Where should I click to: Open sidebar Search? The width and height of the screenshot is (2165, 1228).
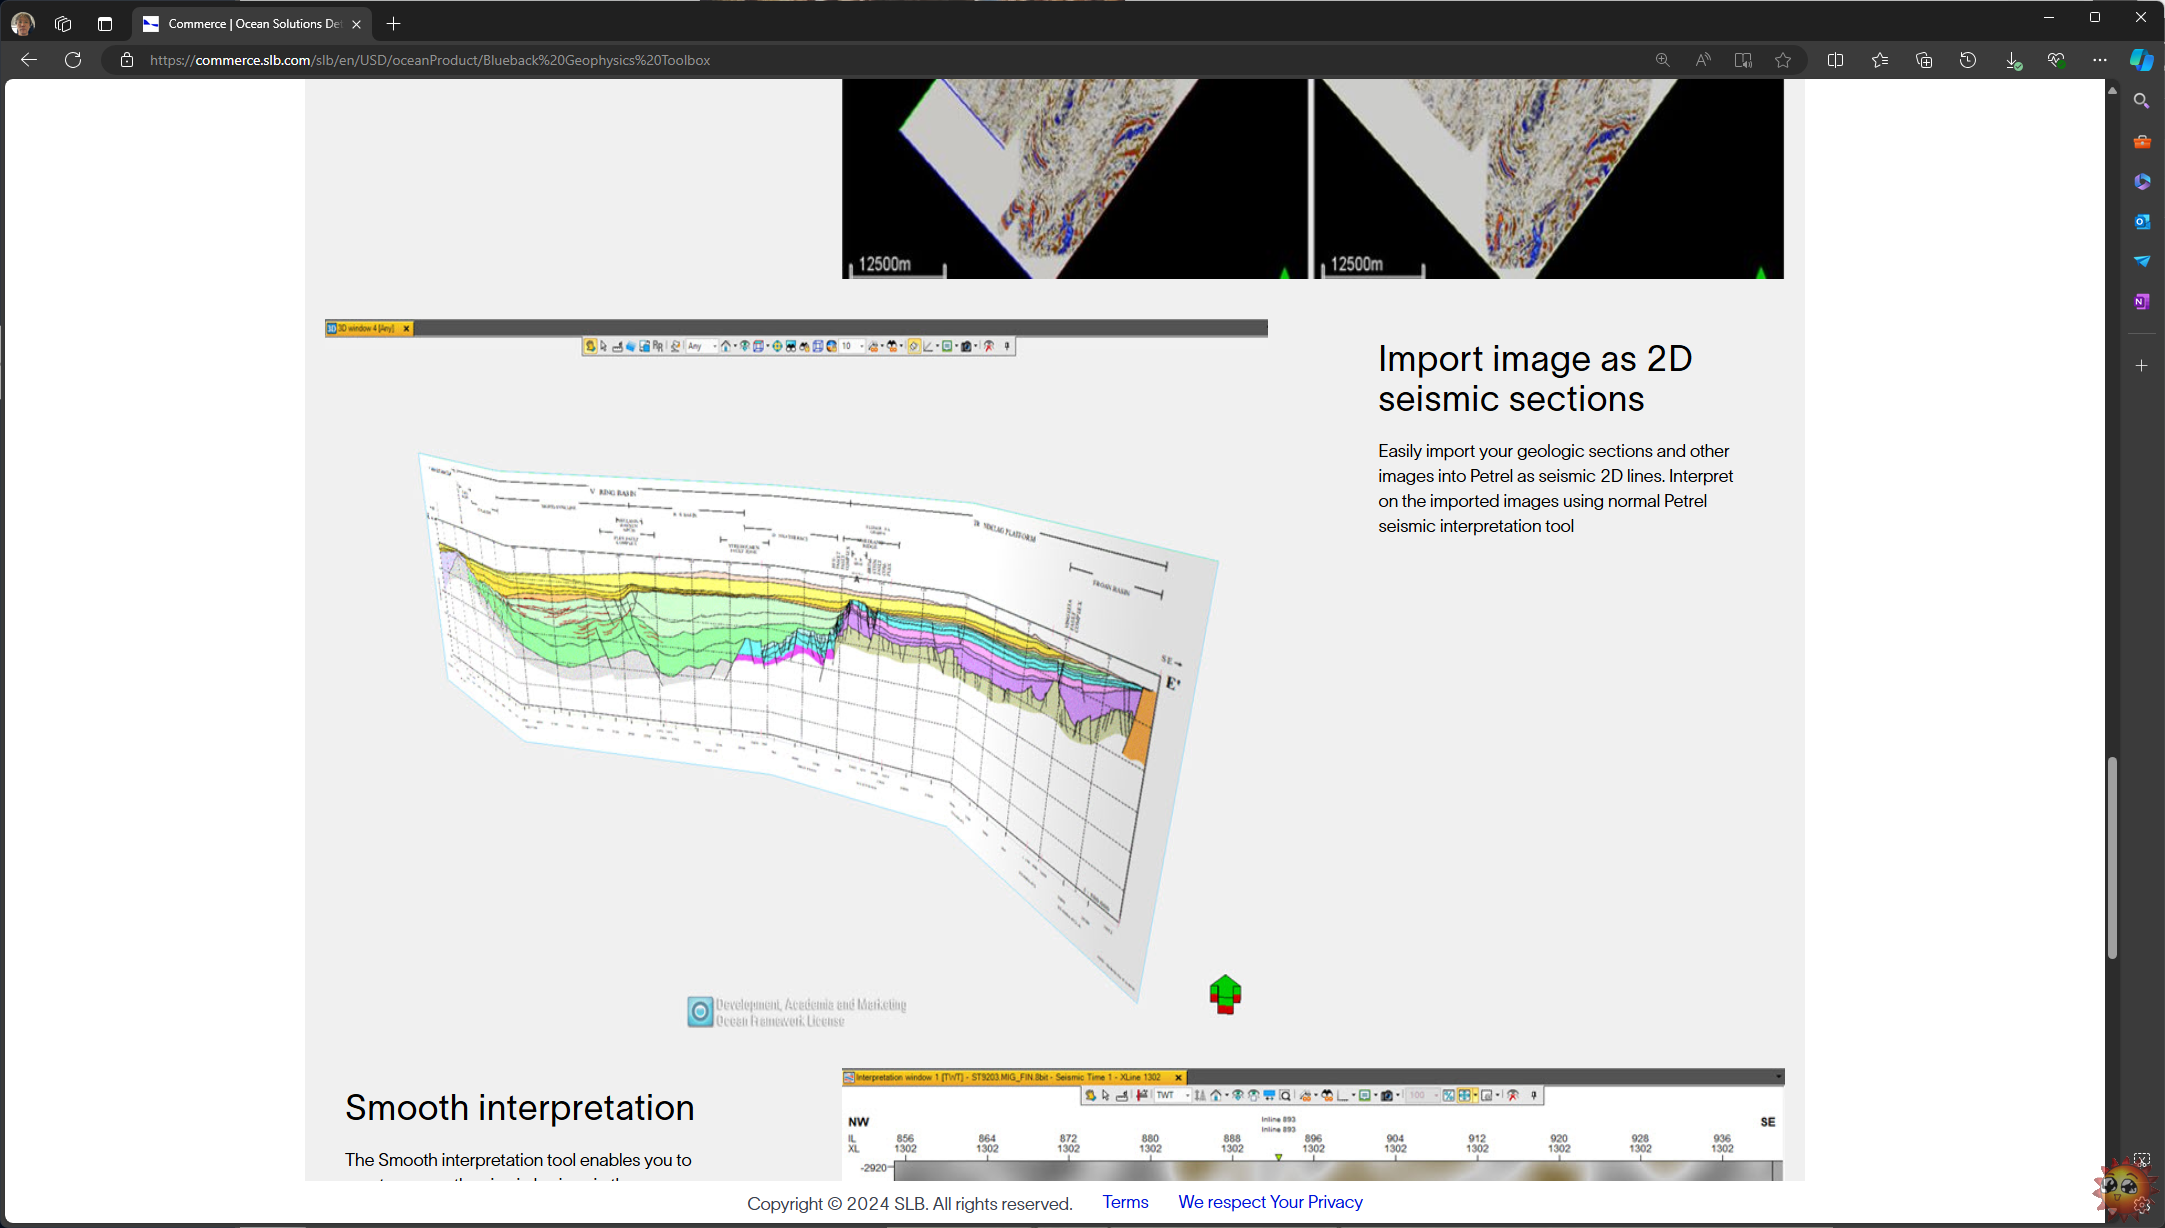click(2142, 101)
